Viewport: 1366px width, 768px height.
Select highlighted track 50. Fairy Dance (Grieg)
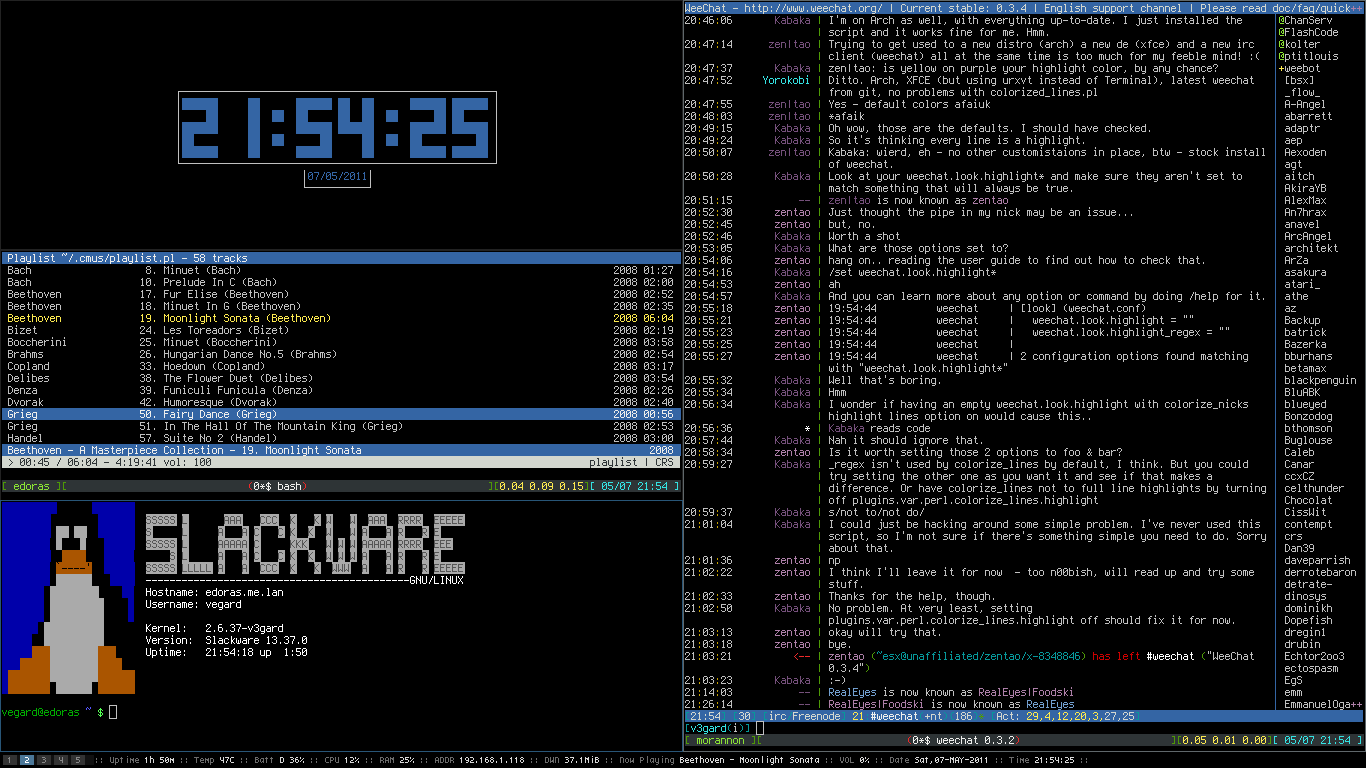coord(341,414)
